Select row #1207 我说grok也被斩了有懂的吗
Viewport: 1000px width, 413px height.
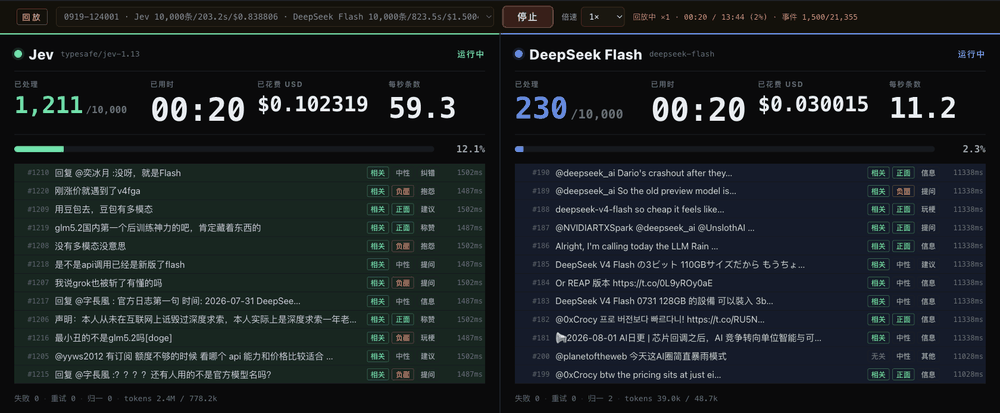tap(249, 283)
